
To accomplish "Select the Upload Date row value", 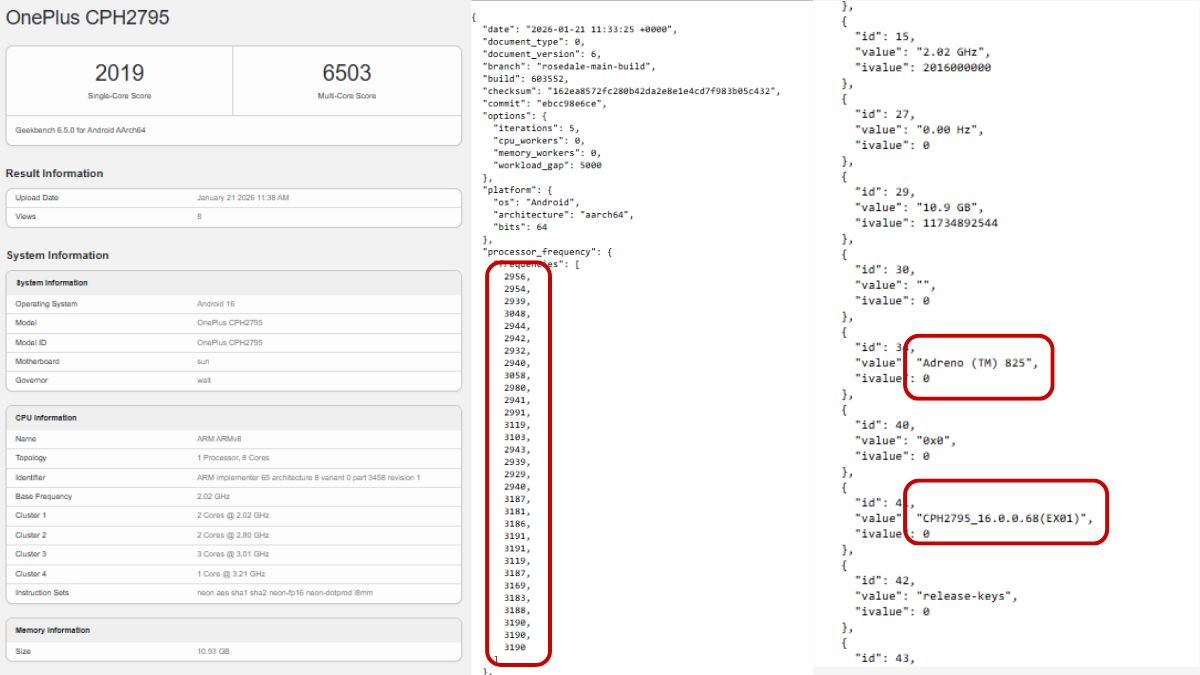I will [243, 198].
